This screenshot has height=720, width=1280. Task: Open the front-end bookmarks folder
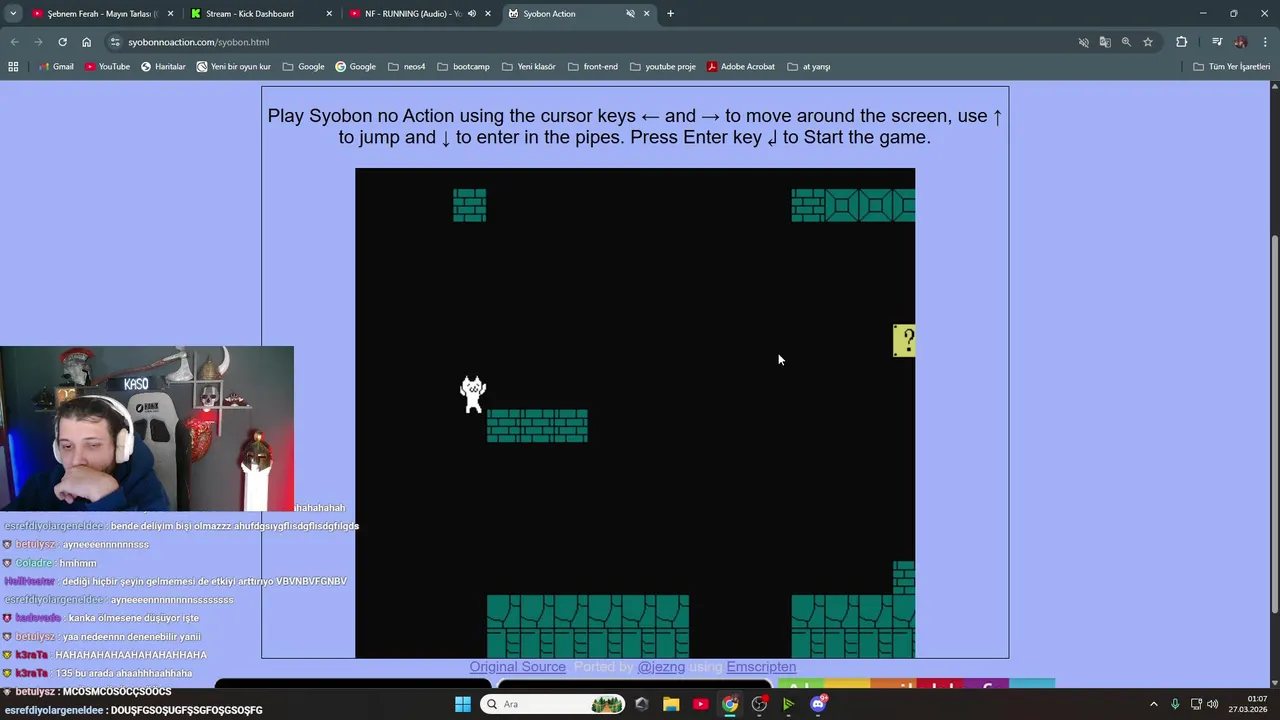(592, 66)
